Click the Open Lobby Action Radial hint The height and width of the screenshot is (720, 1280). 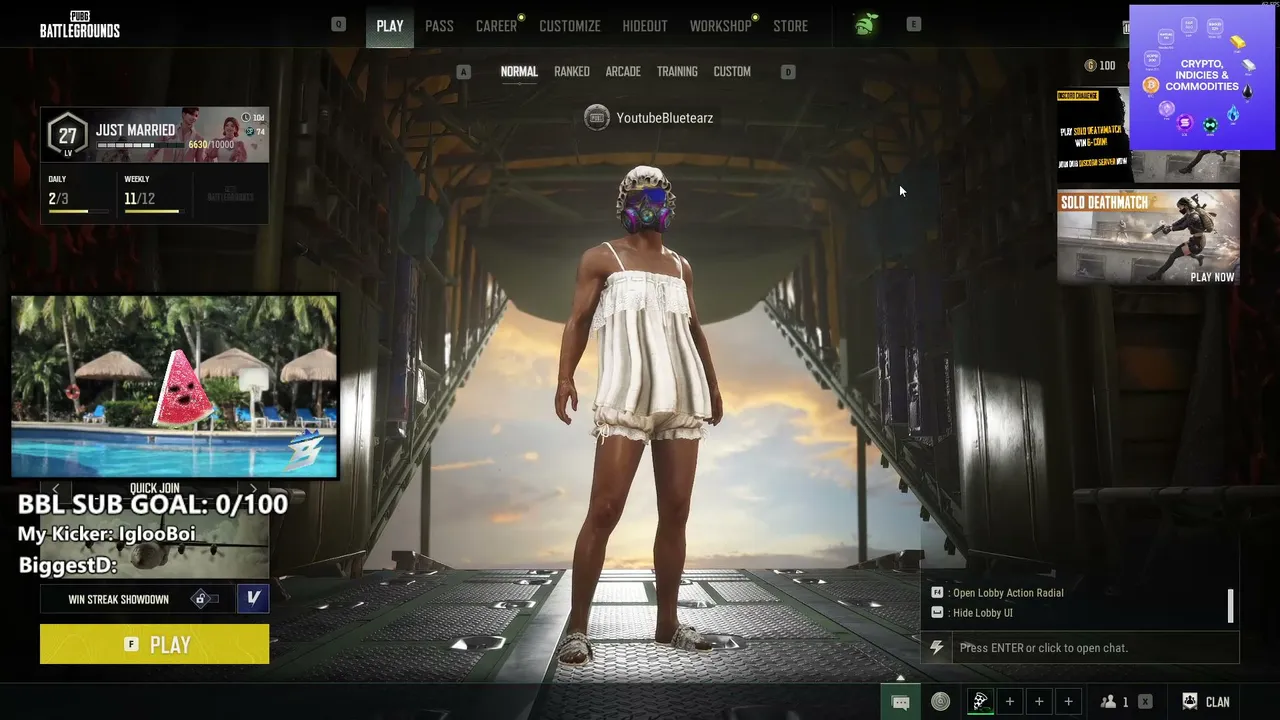click(1008, 593)
